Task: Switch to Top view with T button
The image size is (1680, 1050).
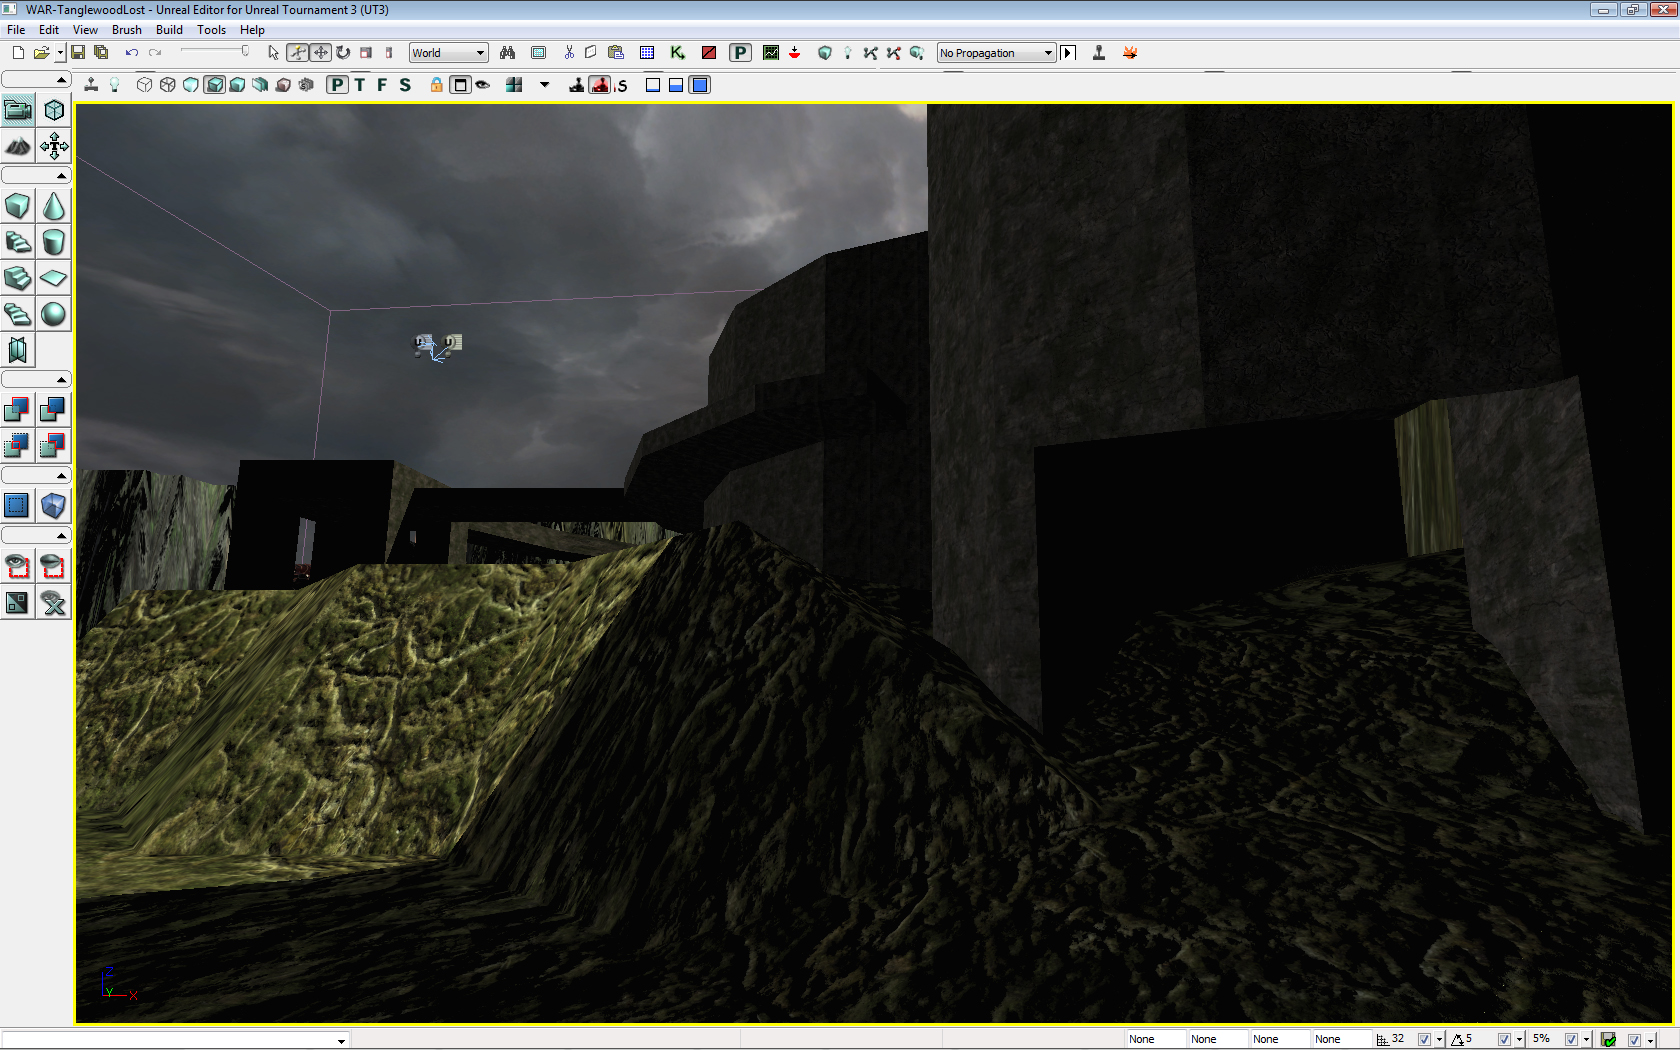Action: tap(360, 85)
